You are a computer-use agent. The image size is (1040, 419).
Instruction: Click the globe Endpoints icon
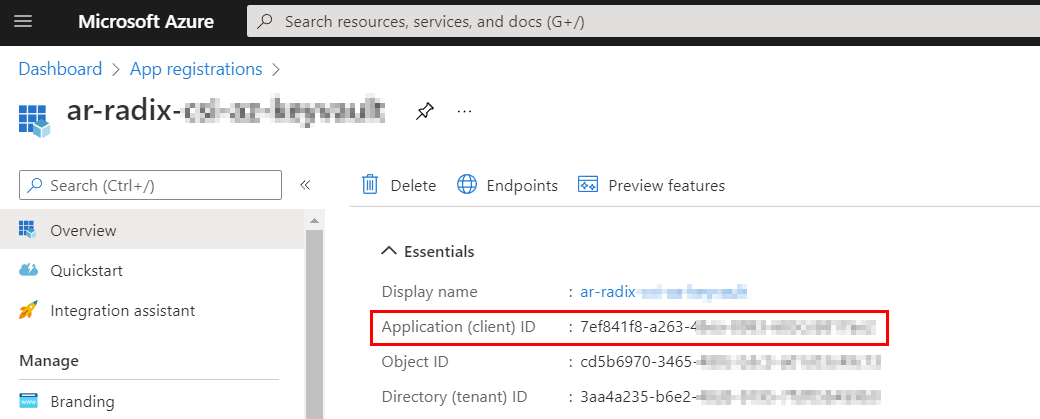(467, 184)
